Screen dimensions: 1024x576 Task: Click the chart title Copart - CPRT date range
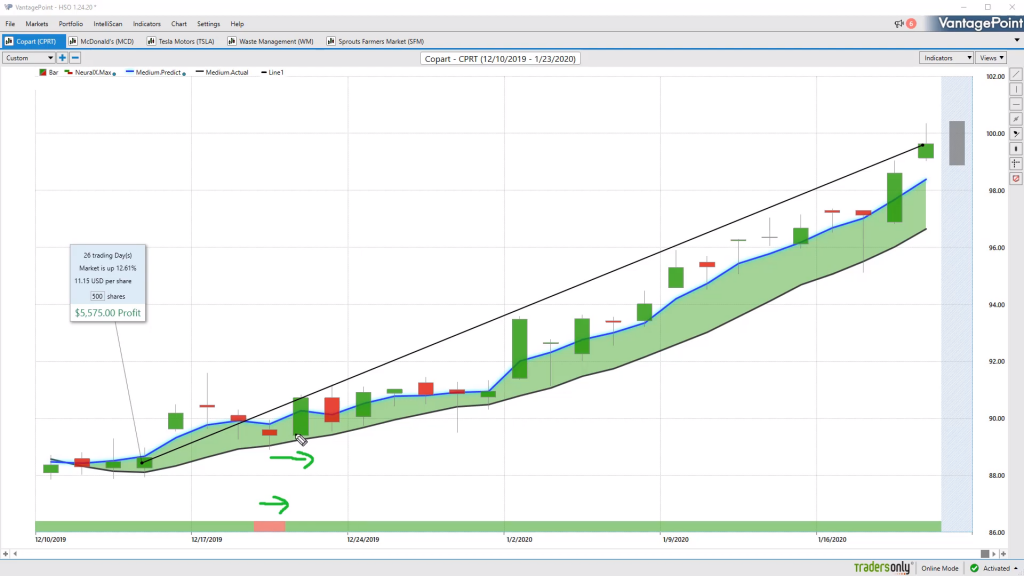pos(500,59)
